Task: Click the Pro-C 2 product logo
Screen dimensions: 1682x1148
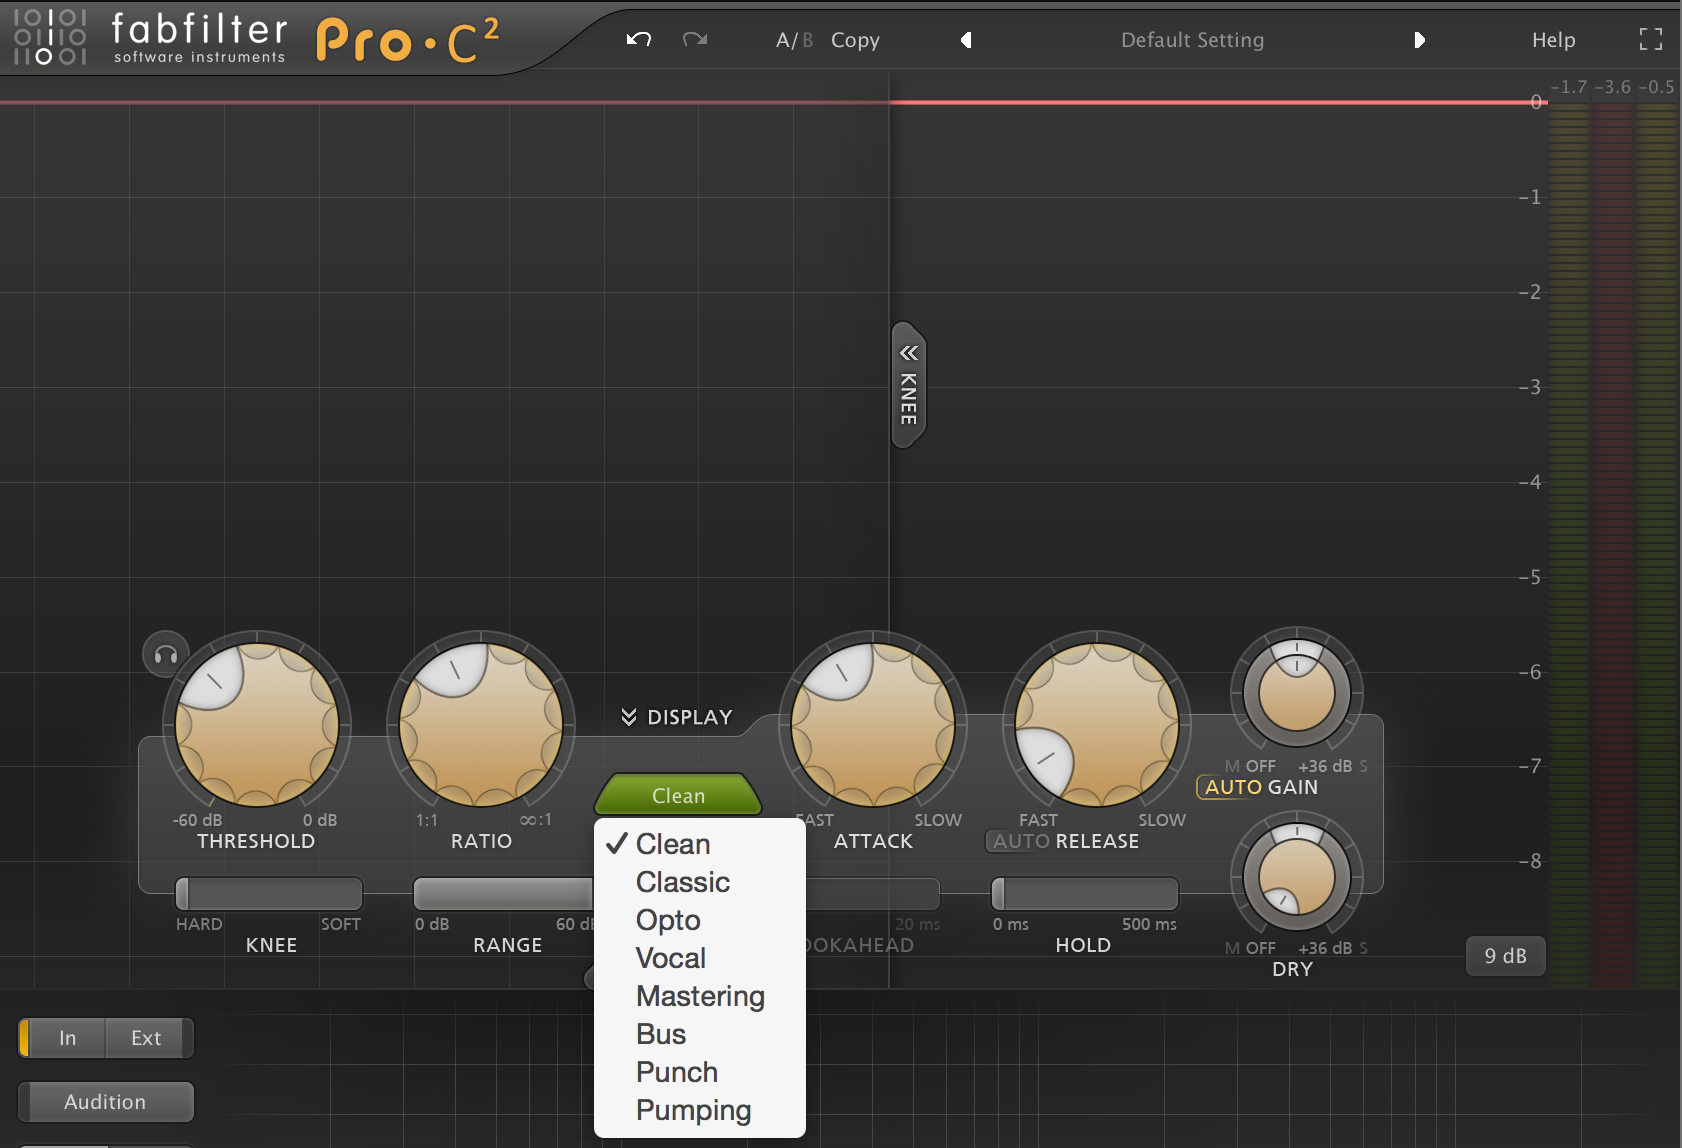Action: 408,40
